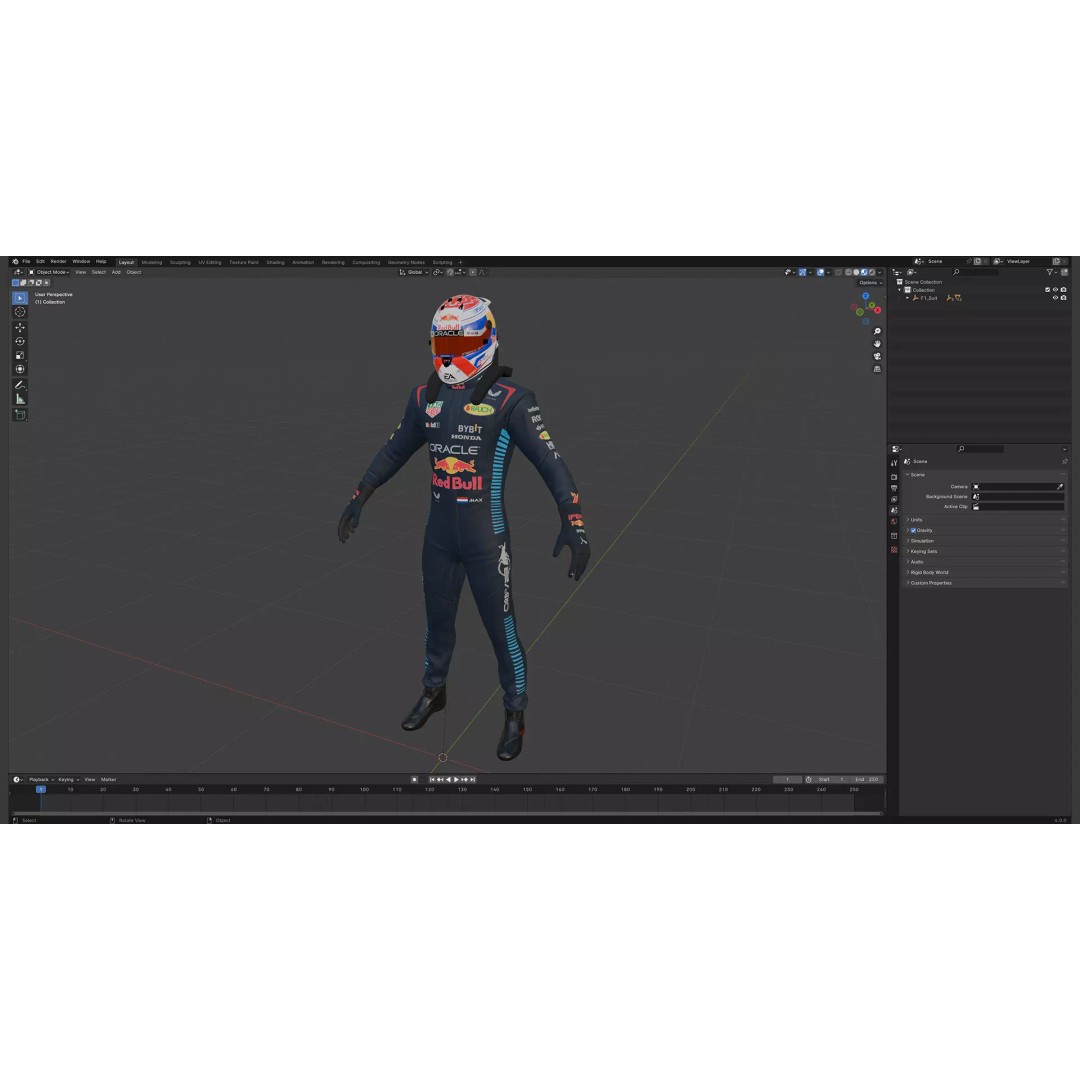
Task: Click the outliner search field
Action: pyautogui.click(x=975, y=272)
